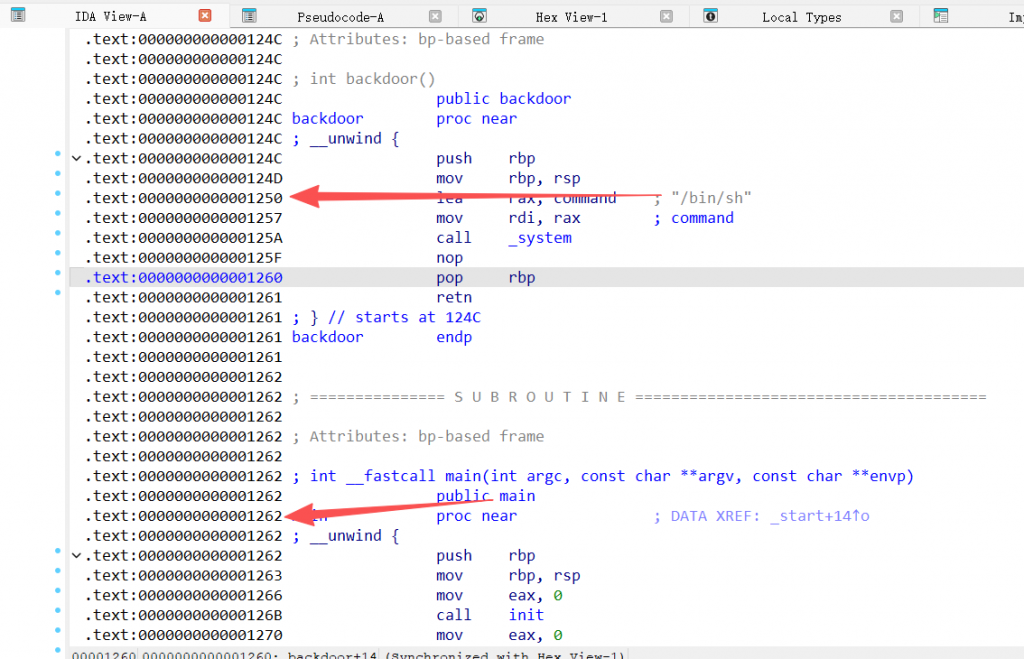Click the Local Types tab icon
This screenshot has height=659, width=1024.
tap(710, 16)
